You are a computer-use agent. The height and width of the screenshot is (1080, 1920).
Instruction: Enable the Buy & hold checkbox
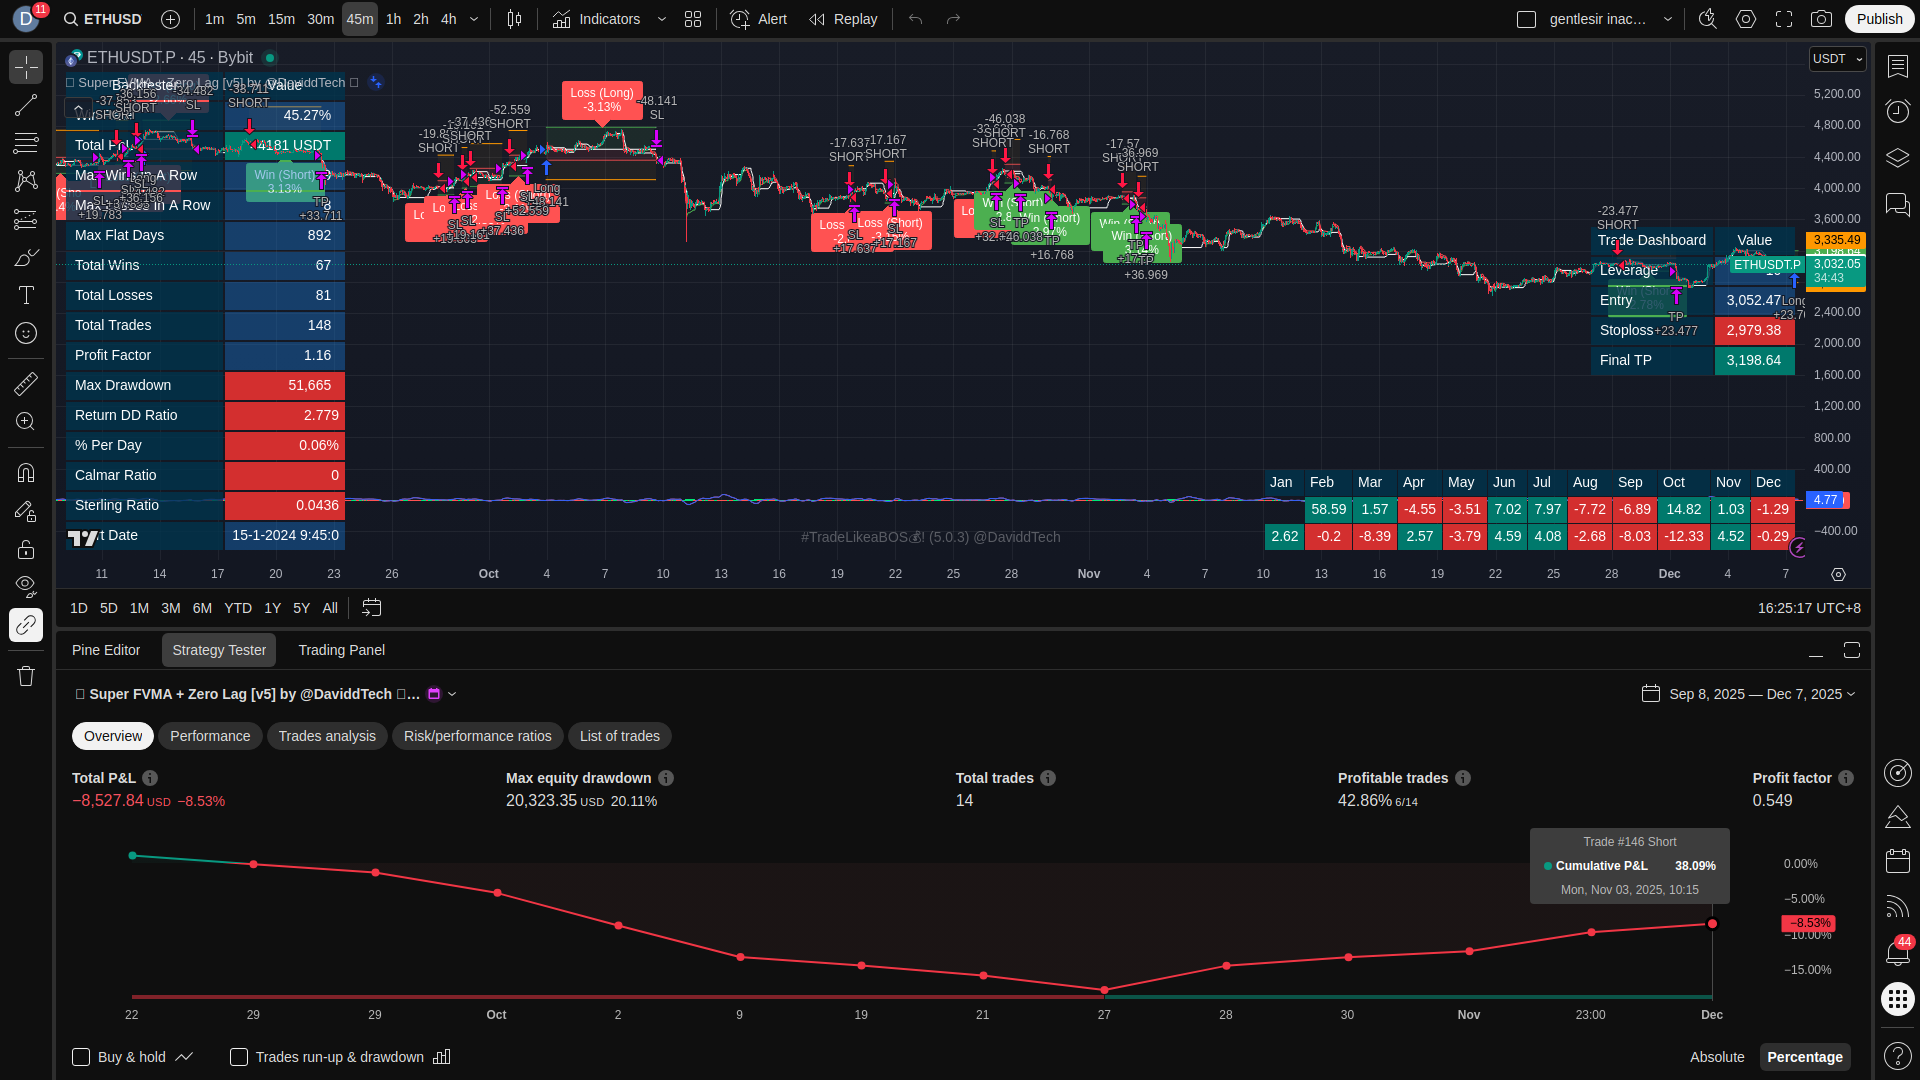(81, 1057)
